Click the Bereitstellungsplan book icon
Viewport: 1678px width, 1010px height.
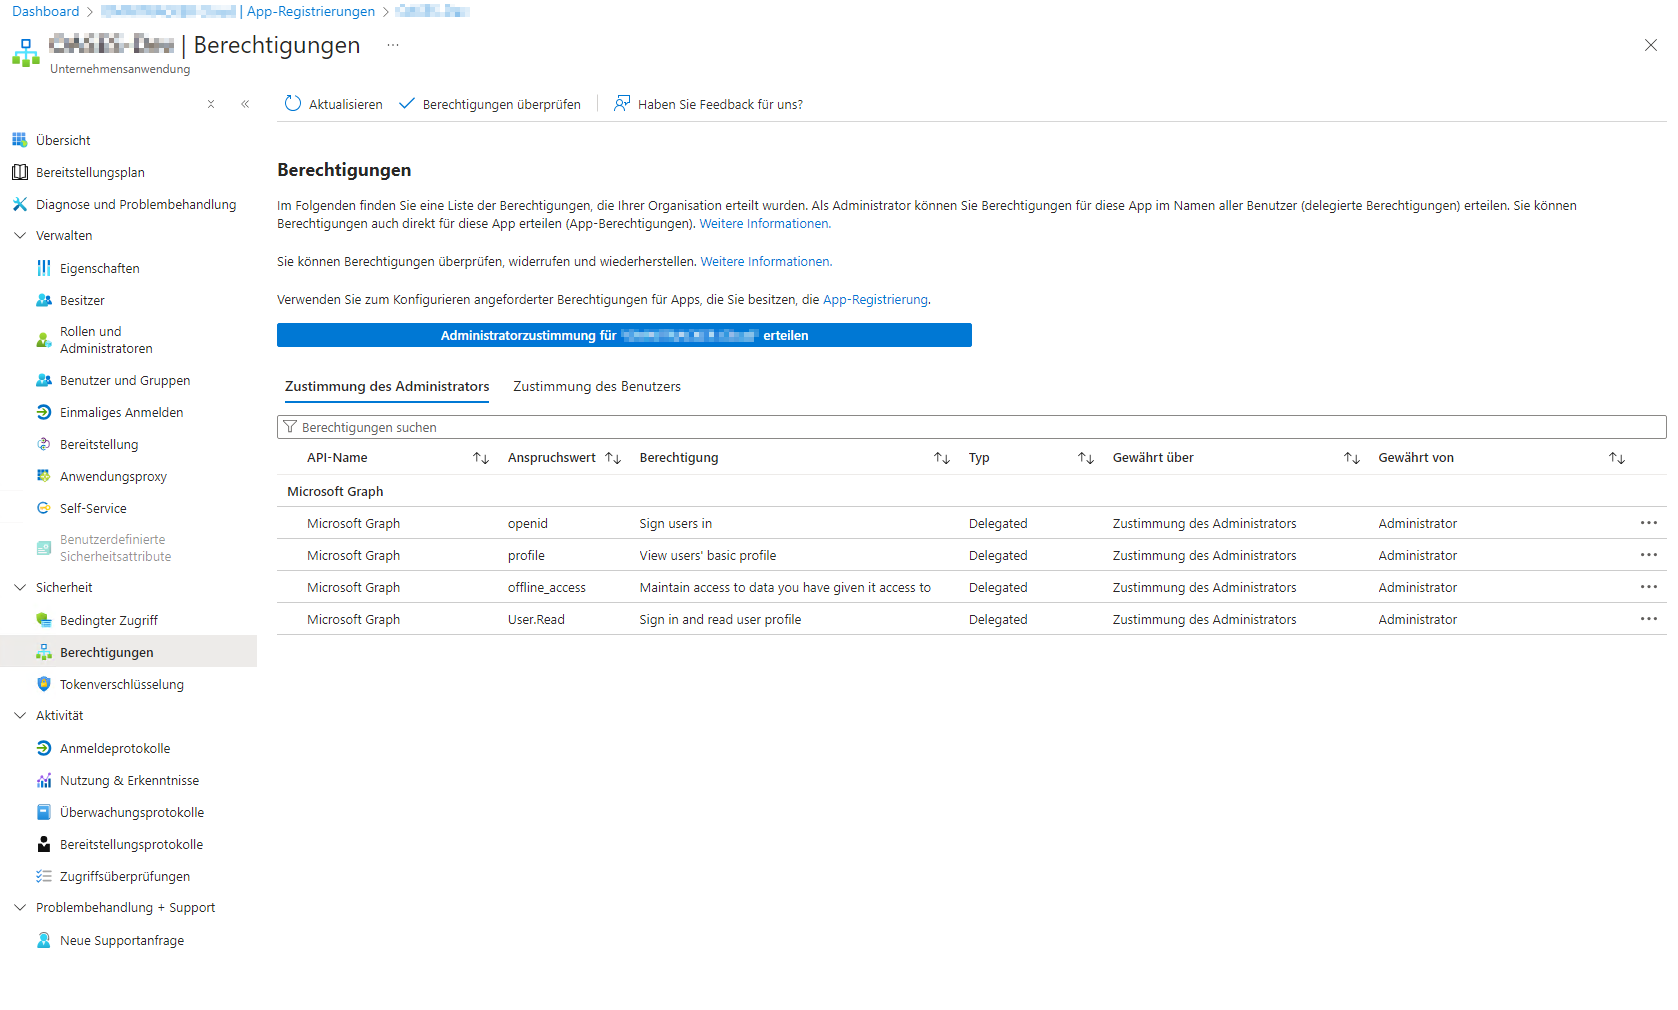click(x=20, y=172)
